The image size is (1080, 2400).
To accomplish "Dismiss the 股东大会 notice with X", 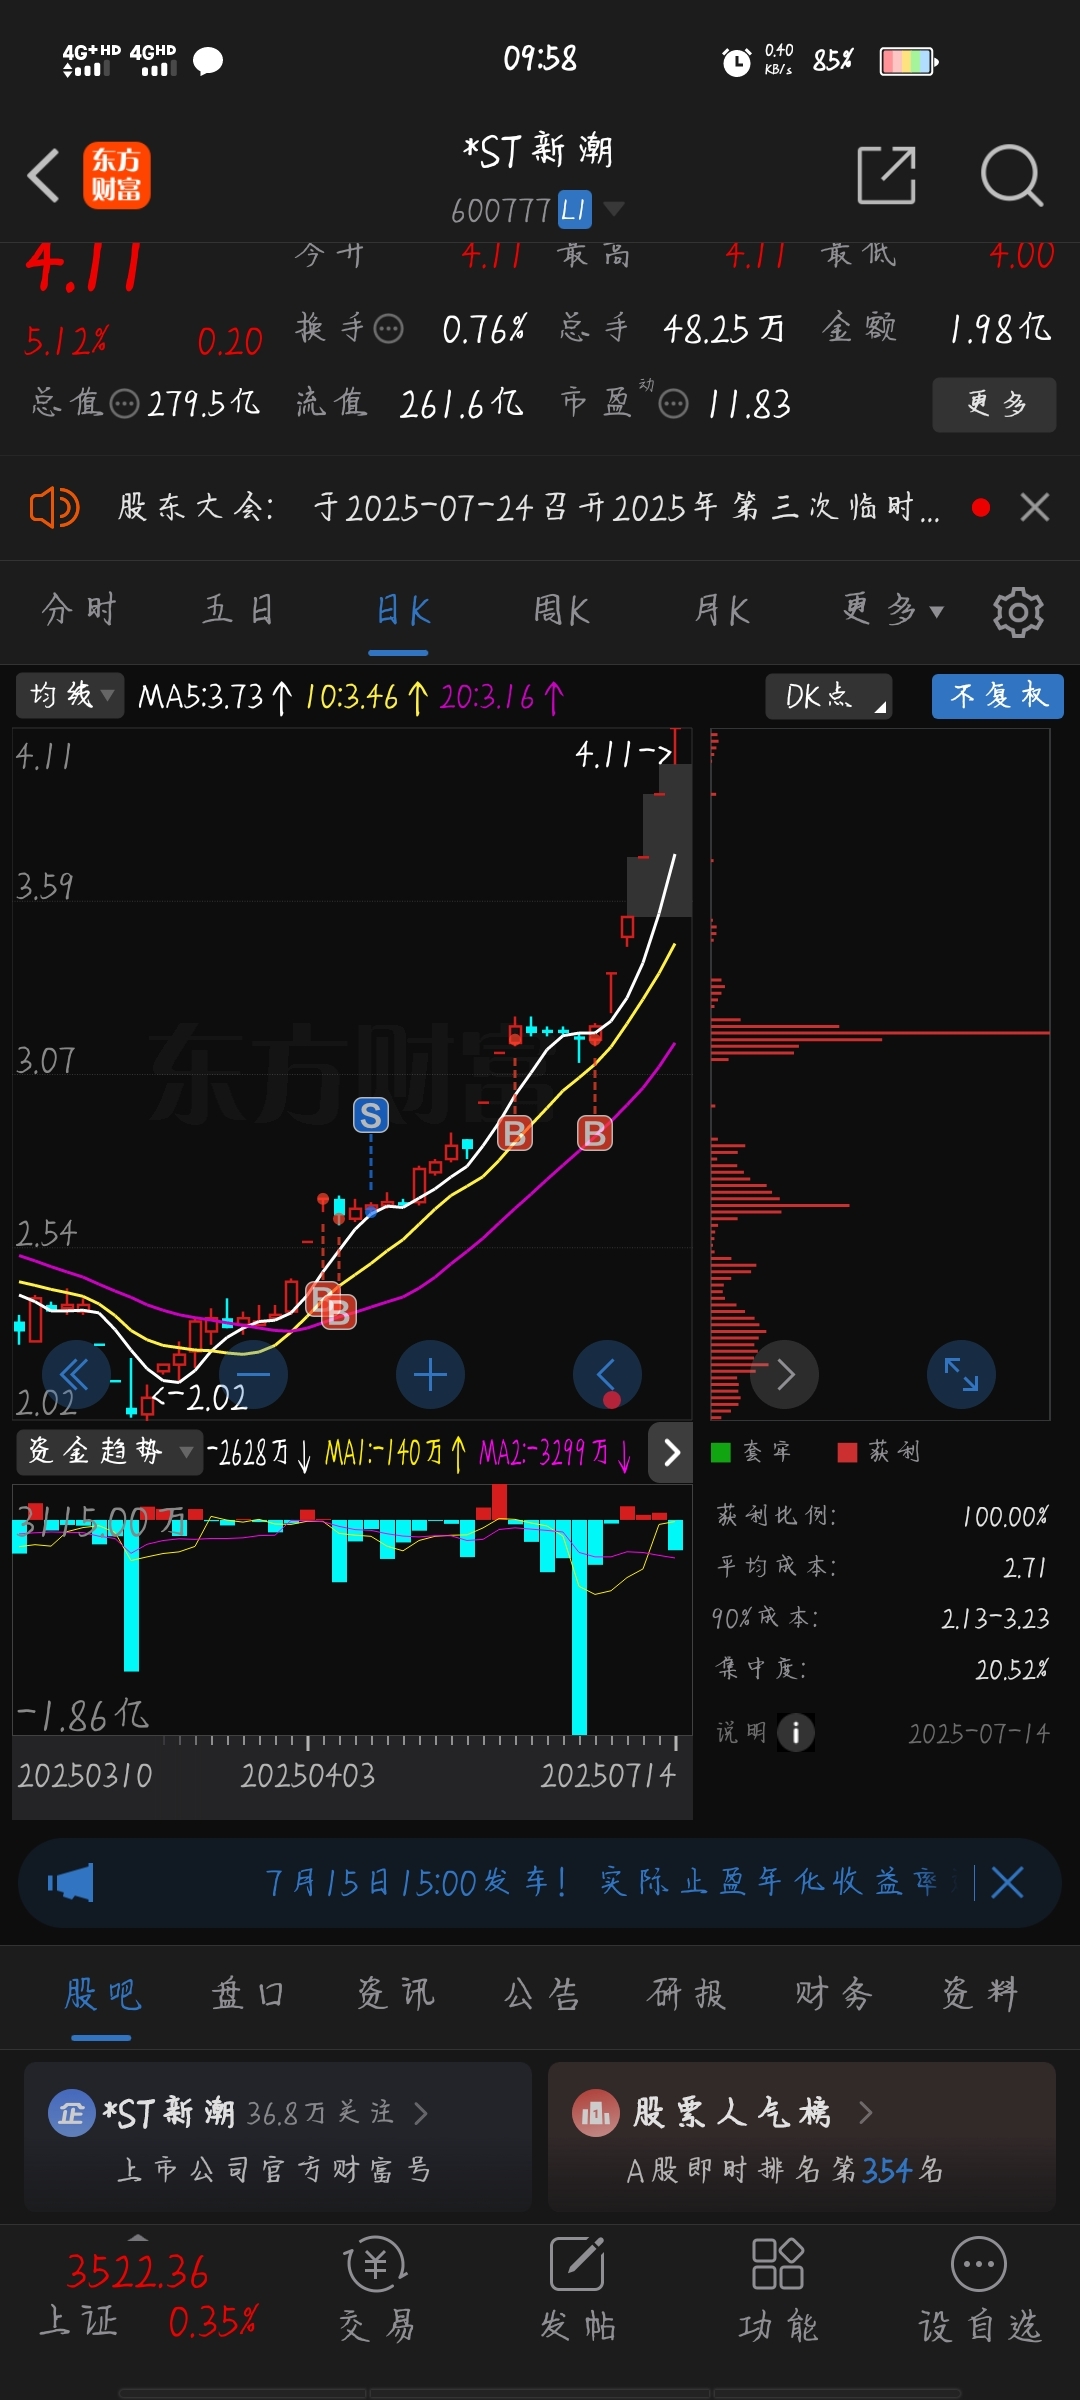I will click(x=1035, y=507).
